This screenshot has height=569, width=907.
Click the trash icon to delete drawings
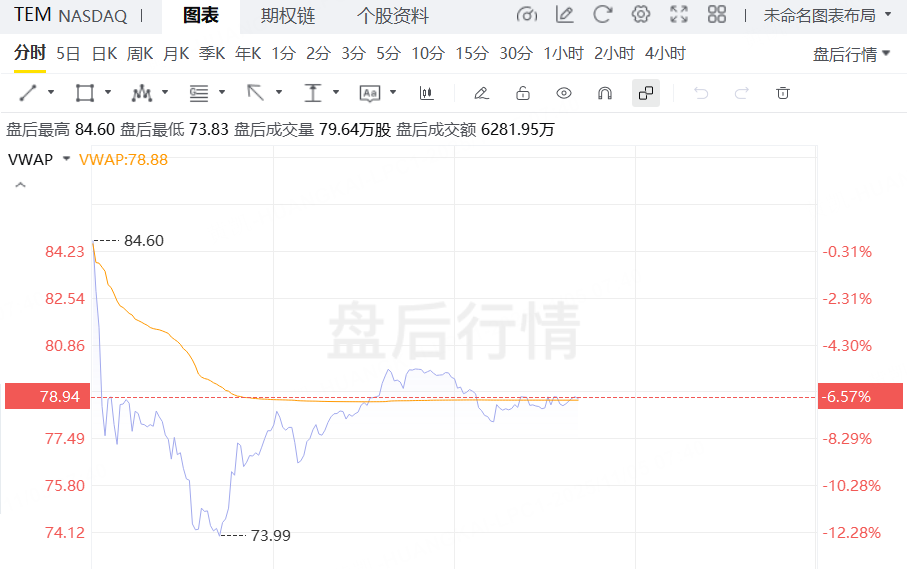tap(783, 93)
